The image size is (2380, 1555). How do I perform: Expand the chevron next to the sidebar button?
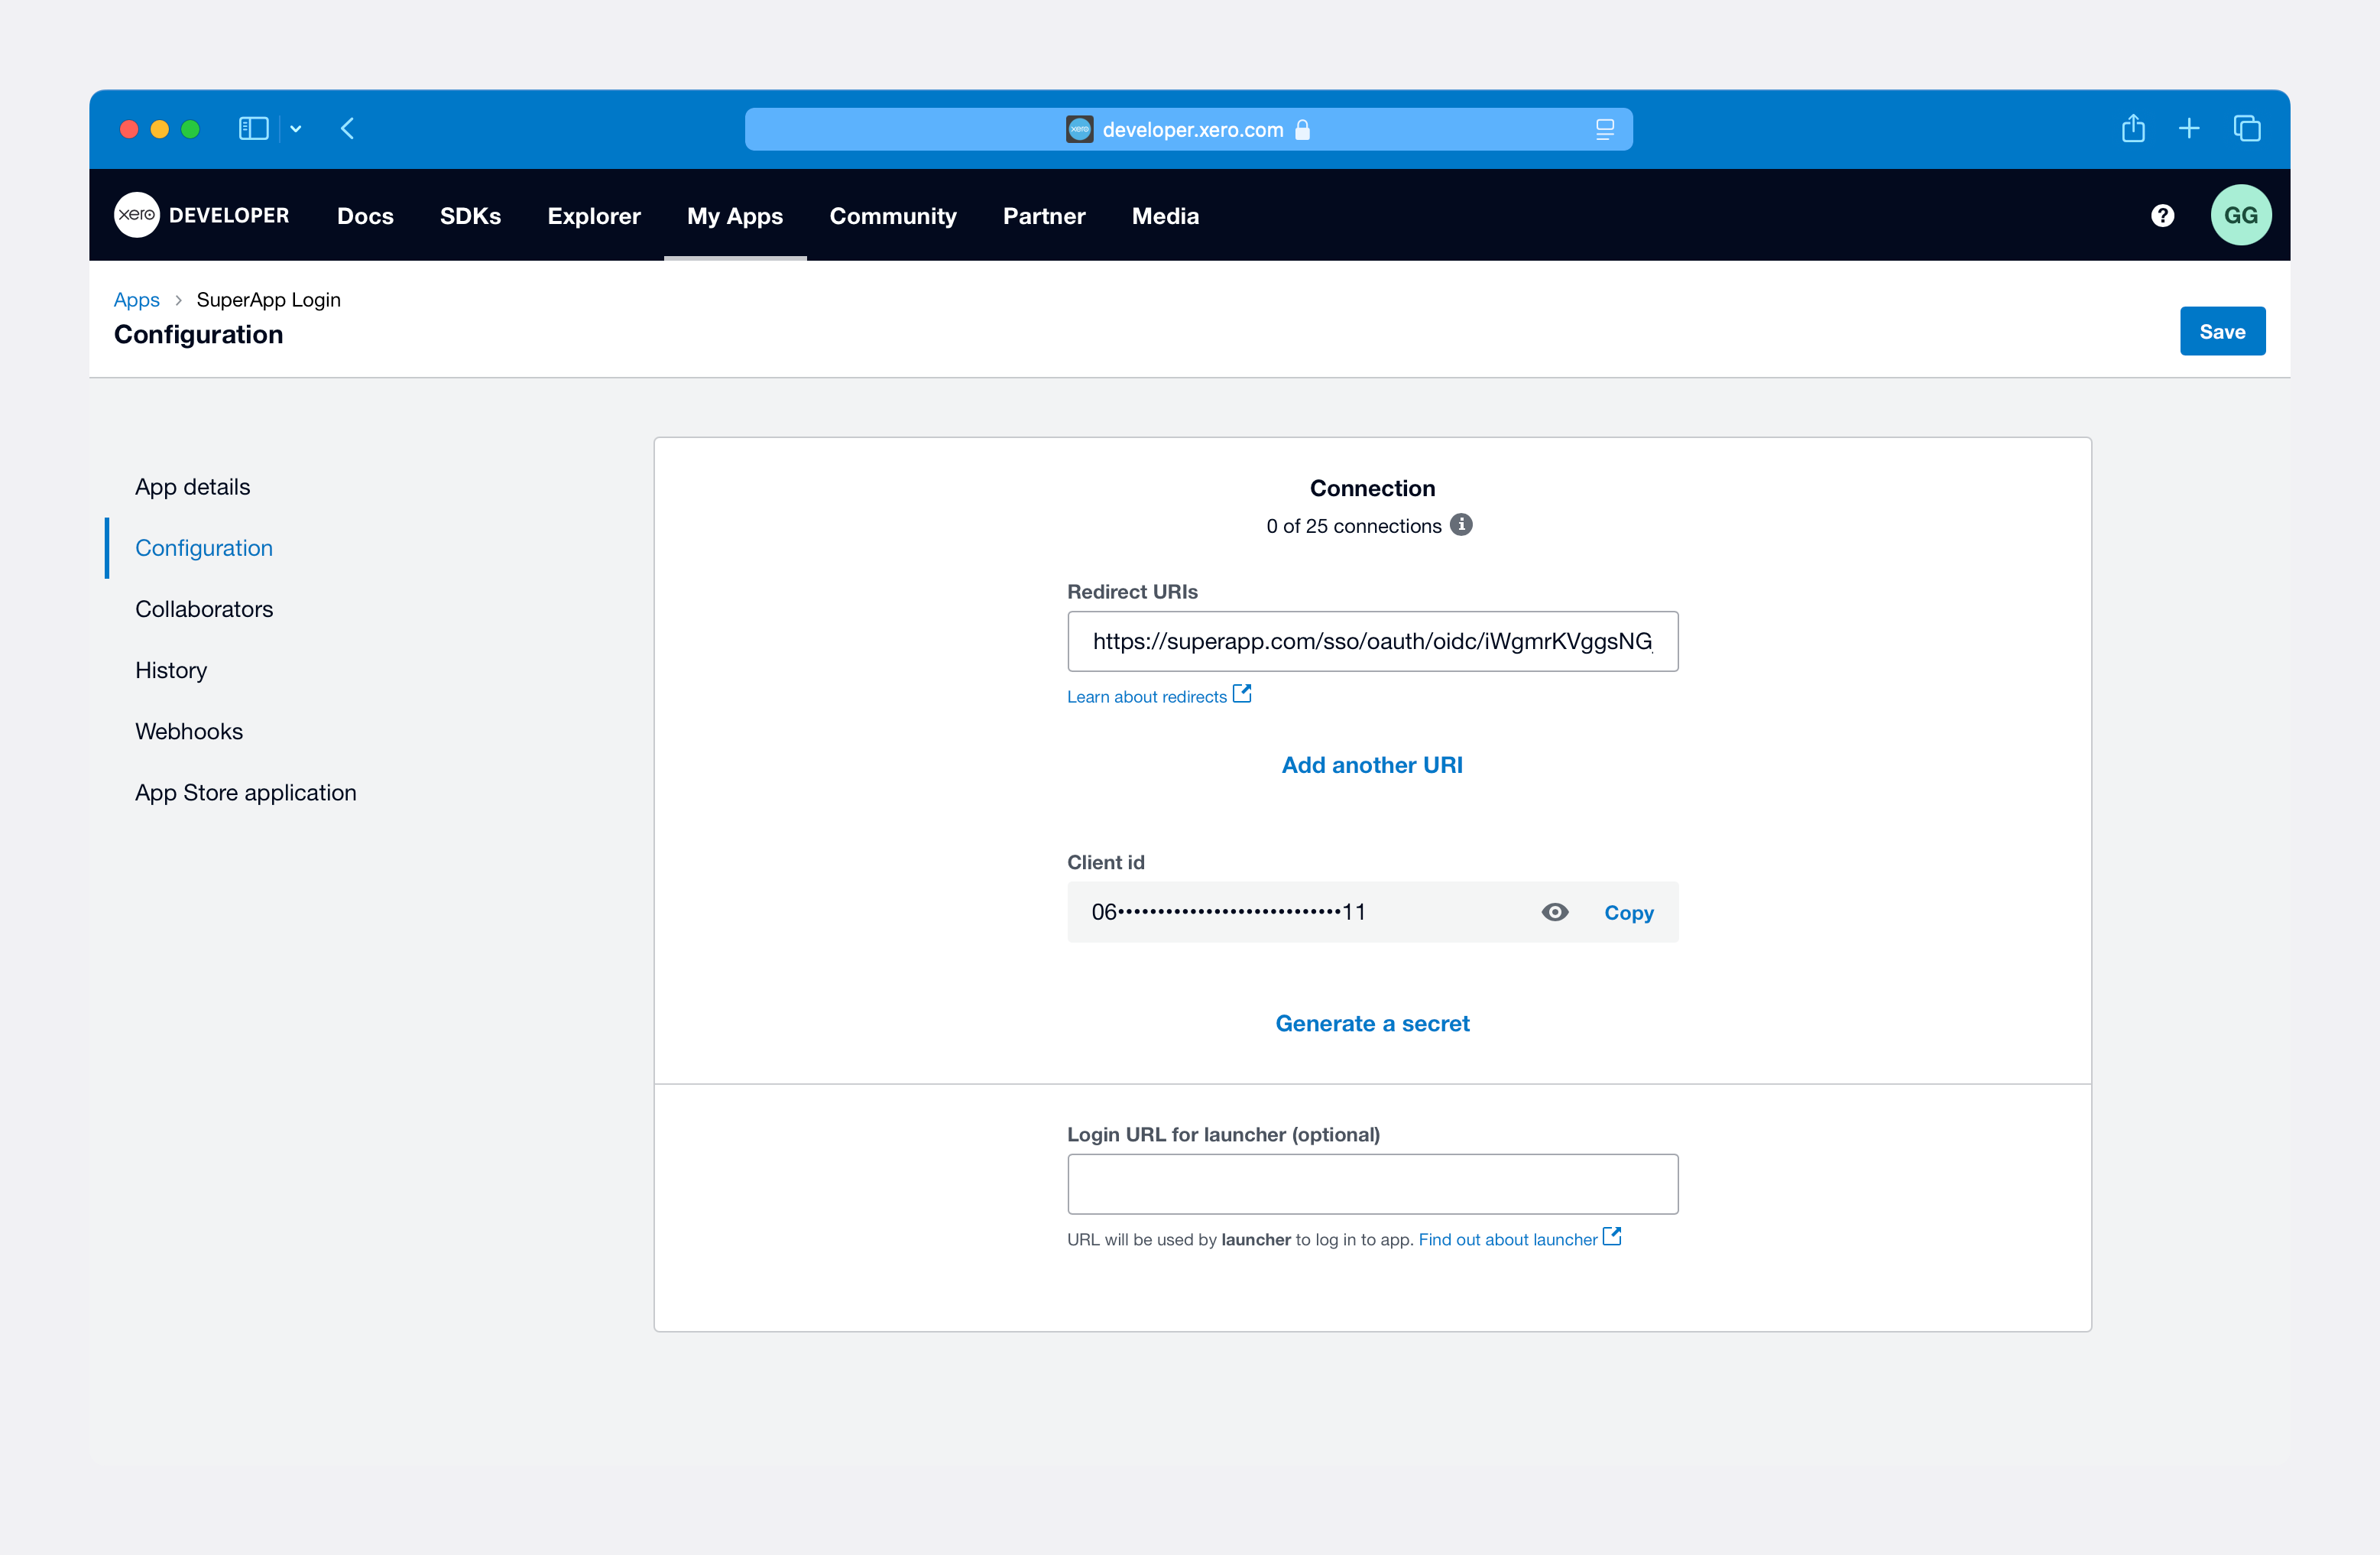pos(294,128)
